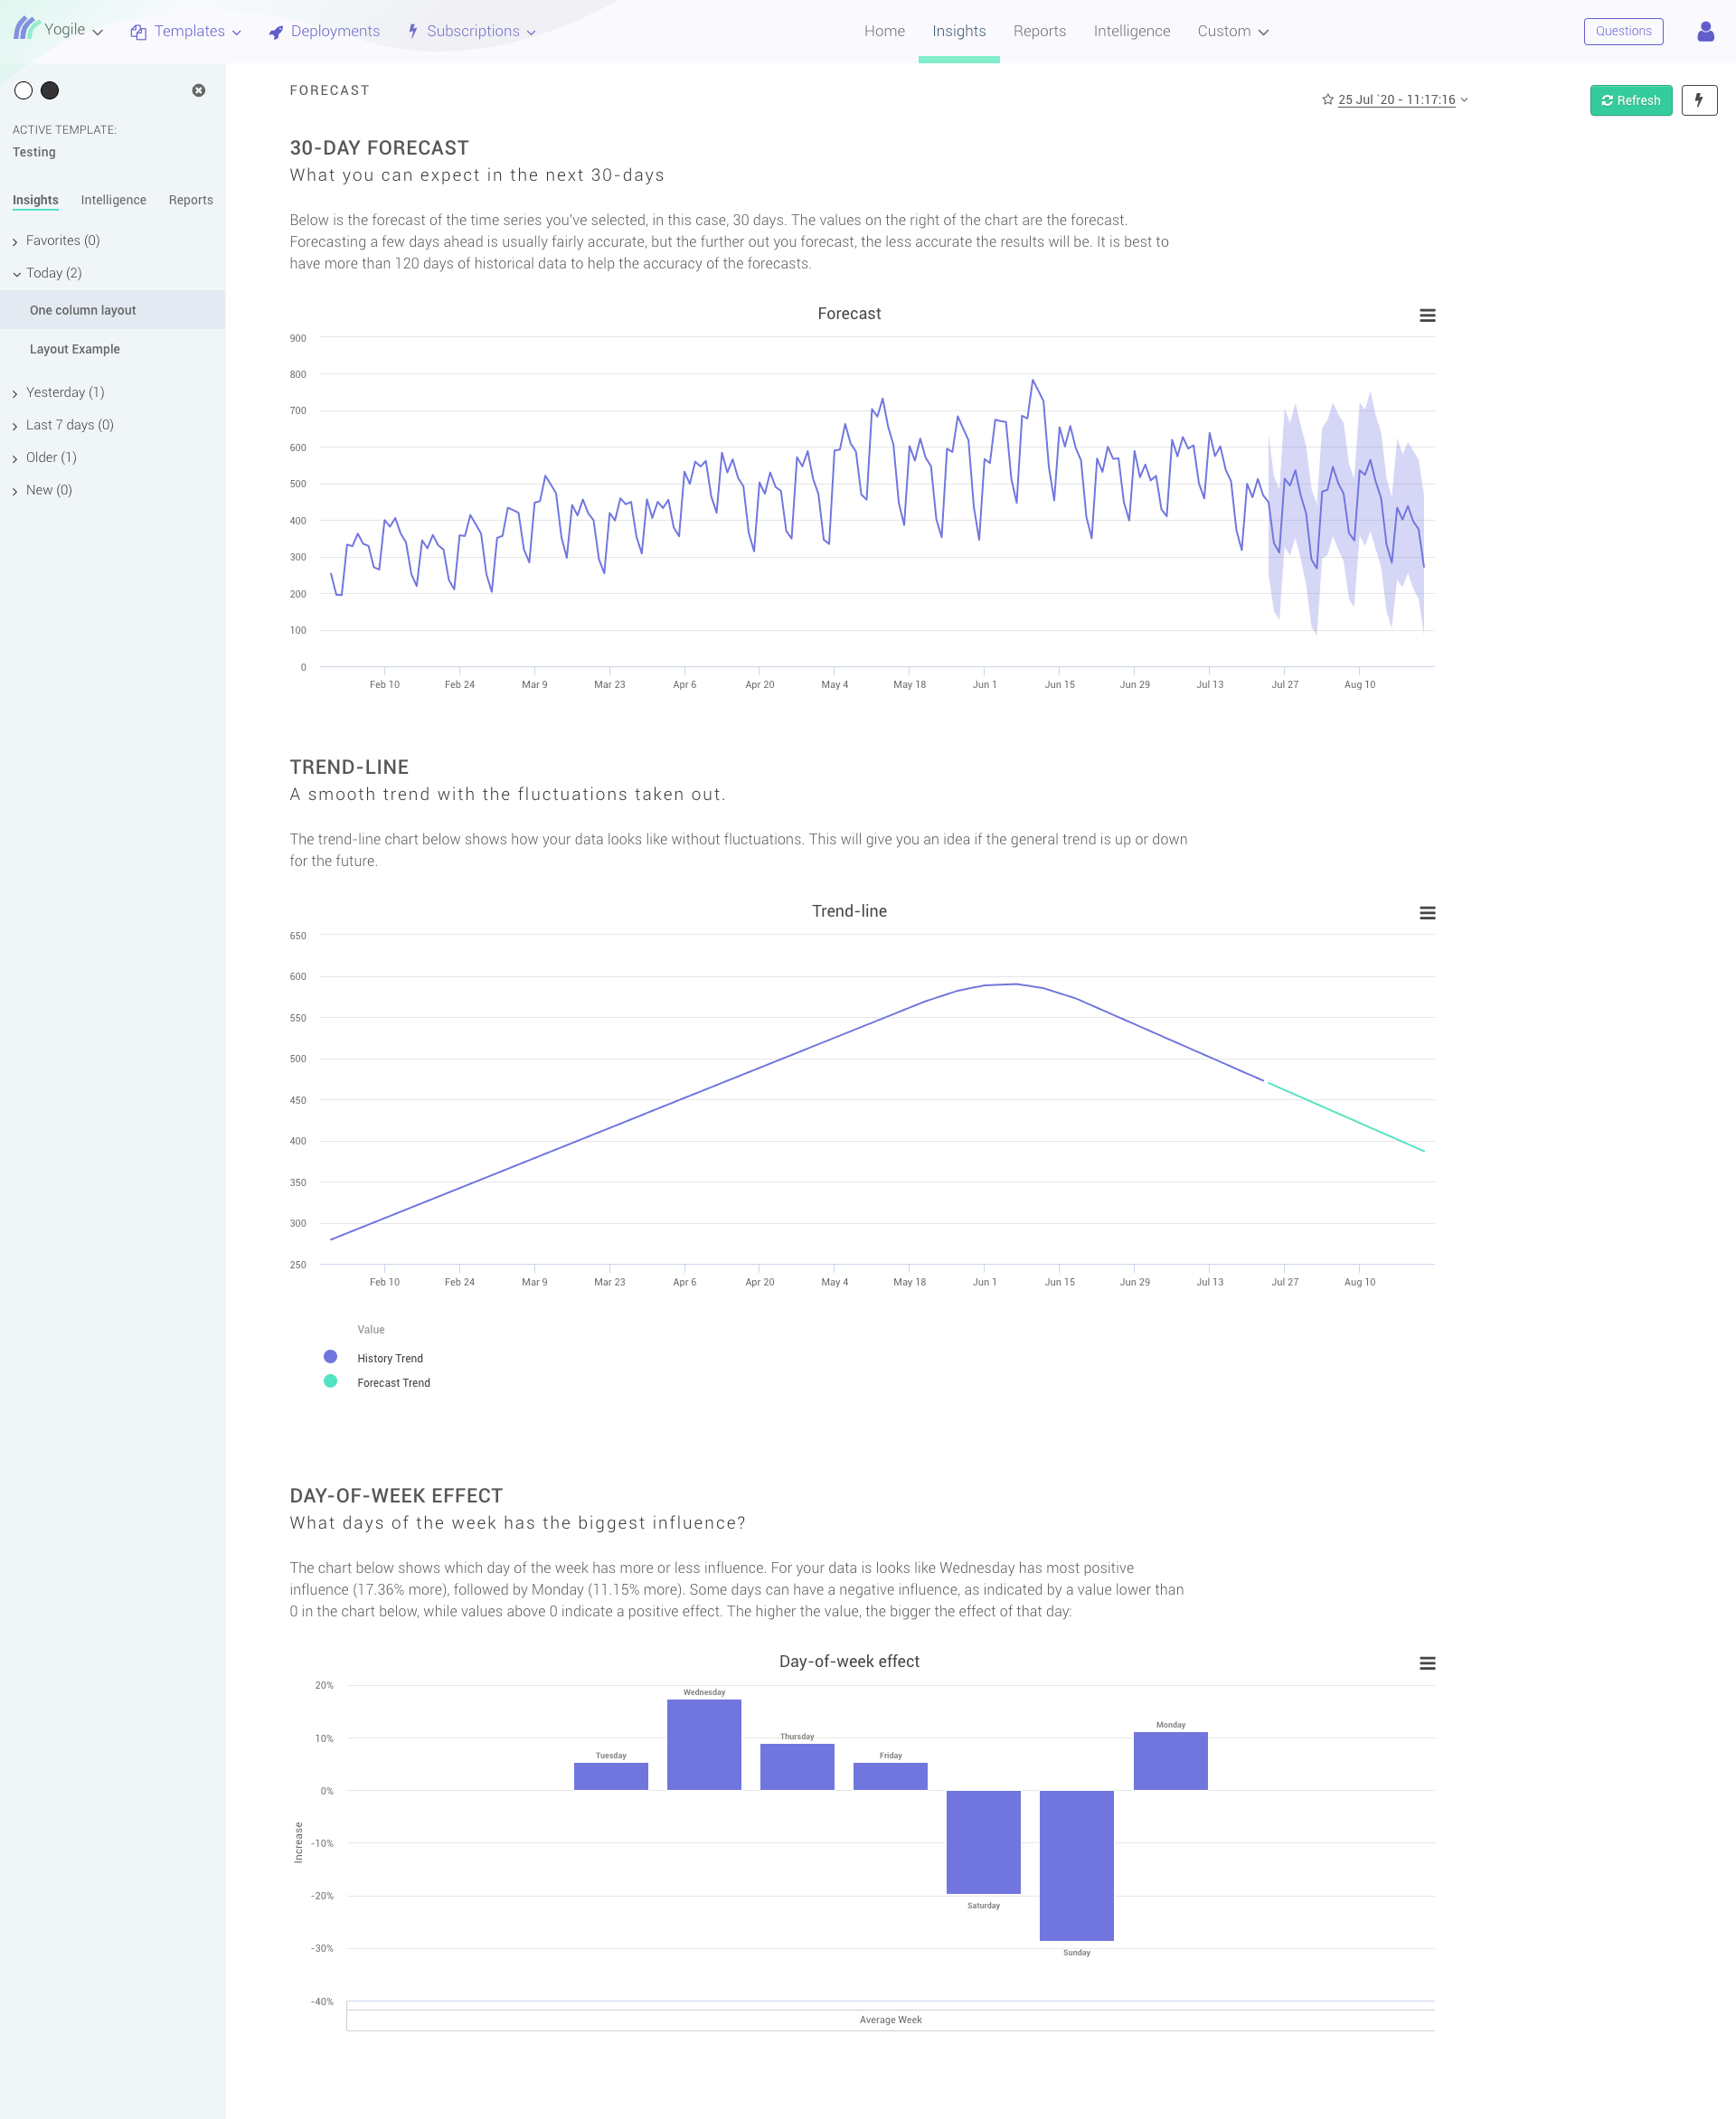Screen dimensions: 1736x2119
Task: Click the green Refresh button
Action: (1630, 100)
